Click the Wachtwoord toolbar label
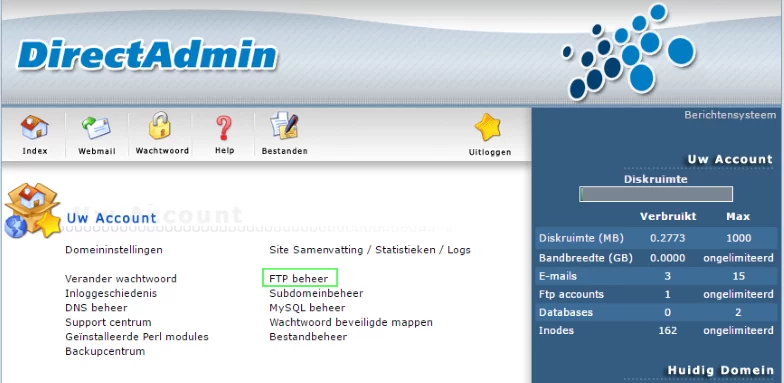 click(162, 150)
